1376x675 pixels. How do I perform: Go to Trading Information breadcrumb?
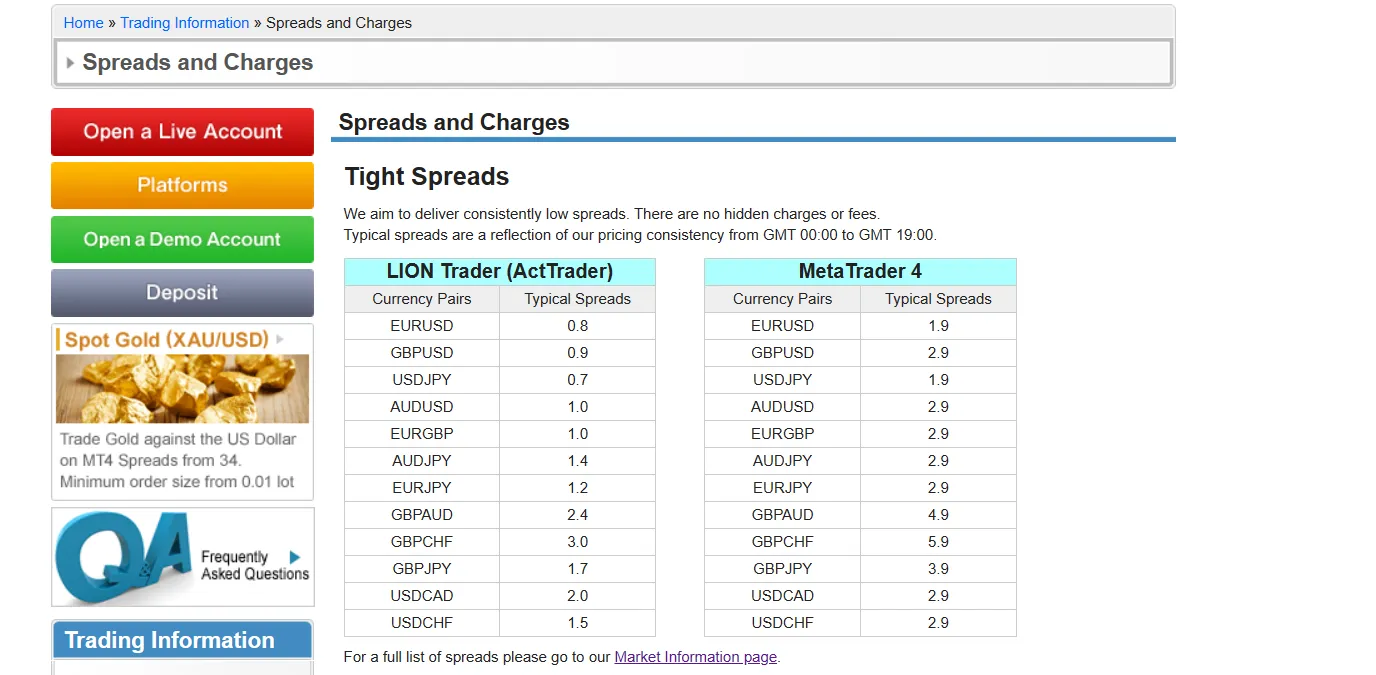coord(185,23)
